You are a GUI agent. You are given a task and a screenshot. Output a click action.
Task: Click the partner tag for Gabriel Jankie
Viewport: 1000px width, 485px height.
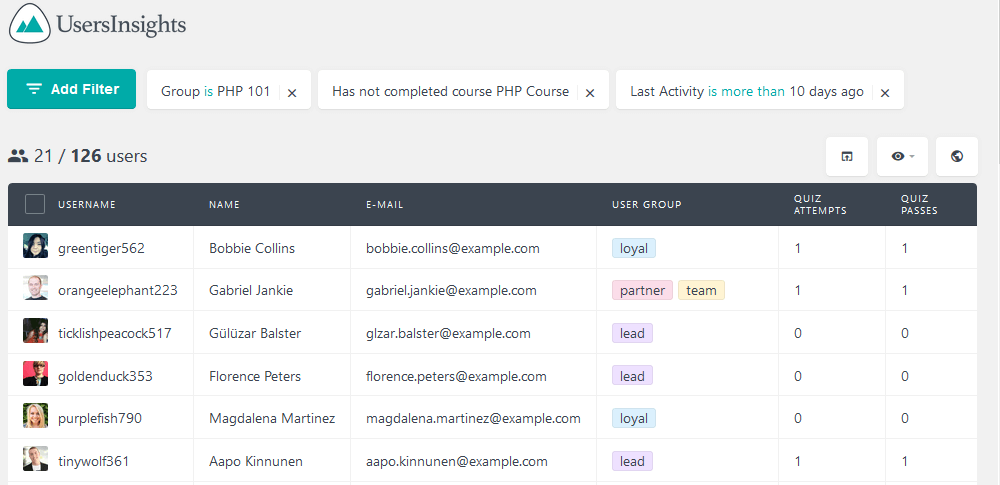pos(642,290)
